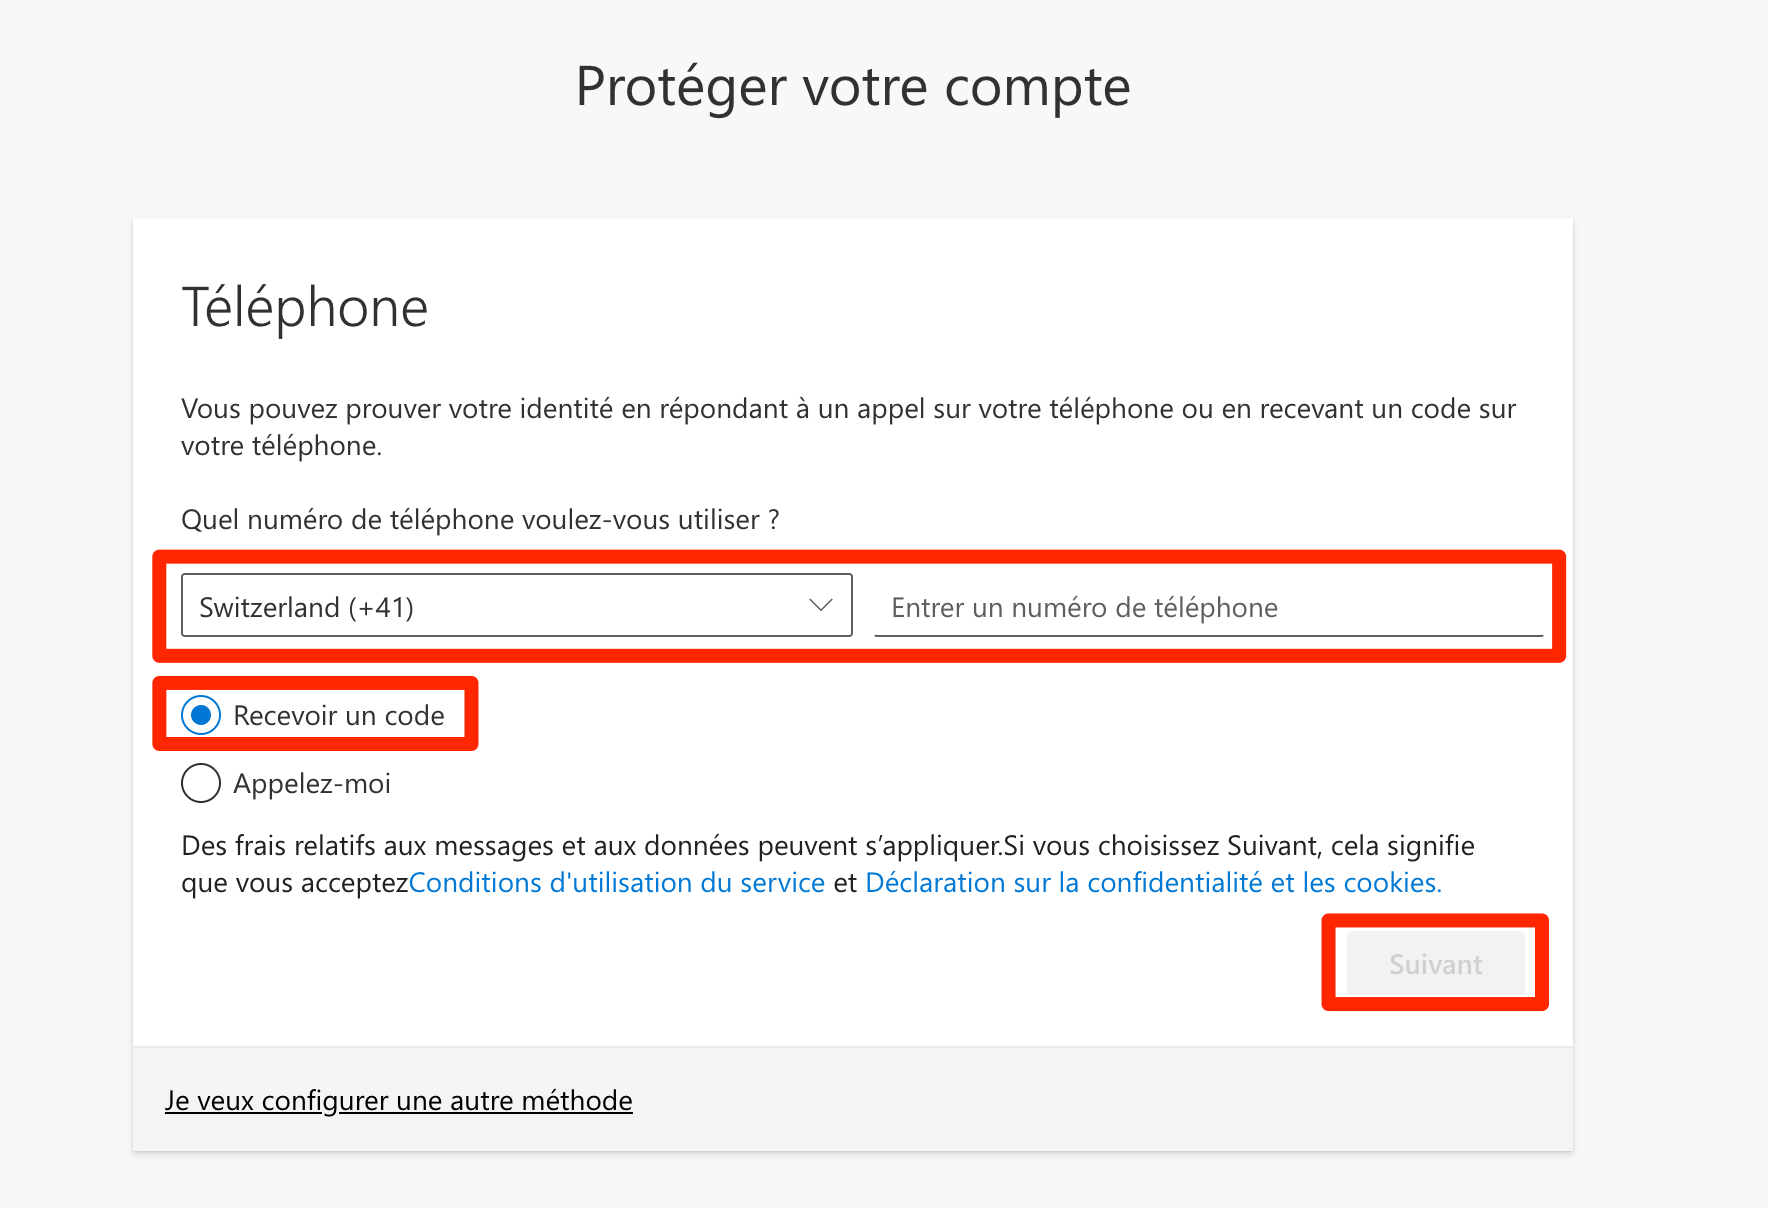
Task: Click the 'Téléphone' section heading
Action: (x=305, y=307)
